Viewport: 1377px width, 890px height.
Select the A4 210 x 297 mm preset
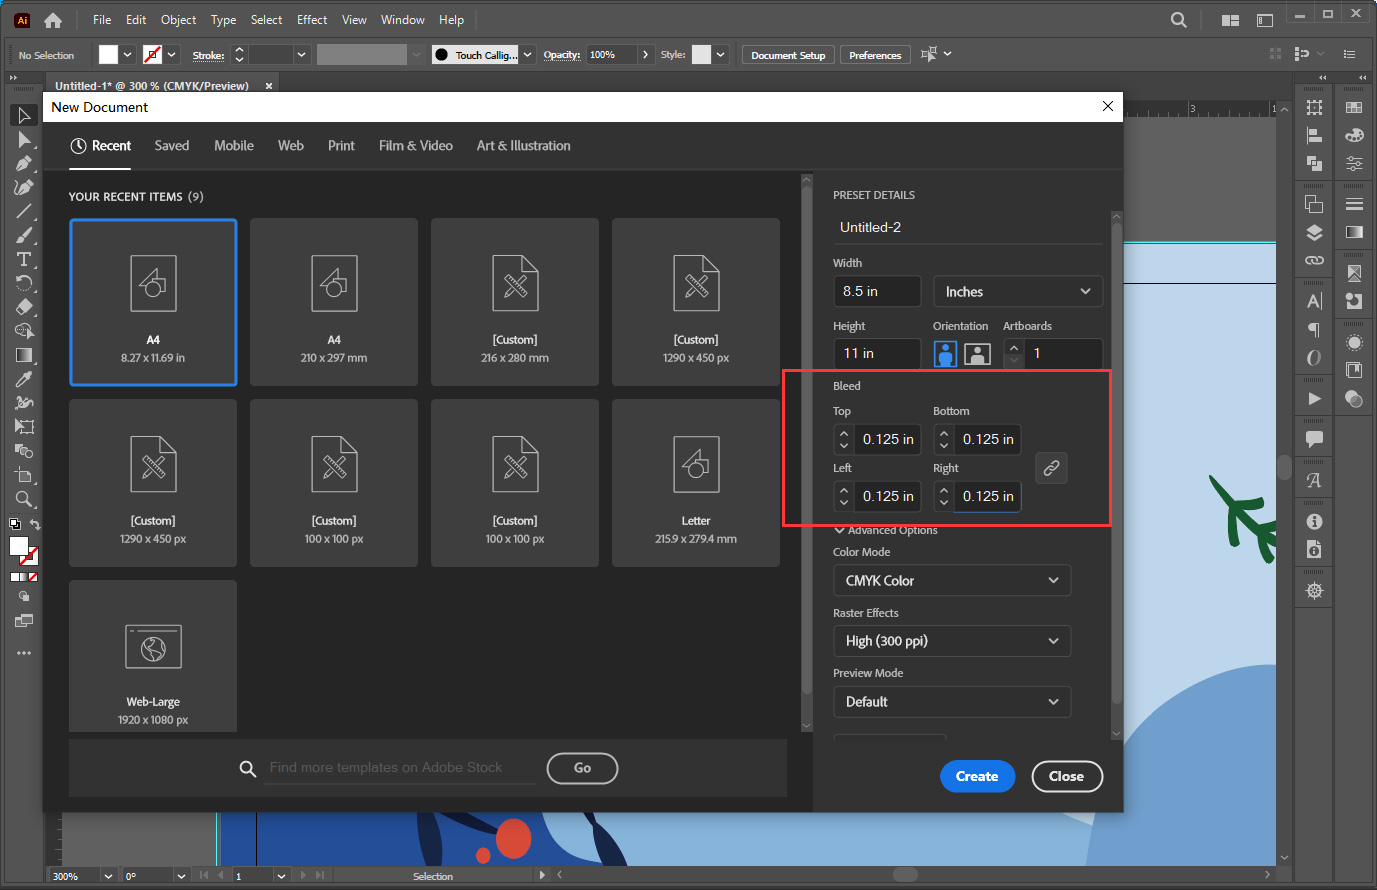coord(334,302)
